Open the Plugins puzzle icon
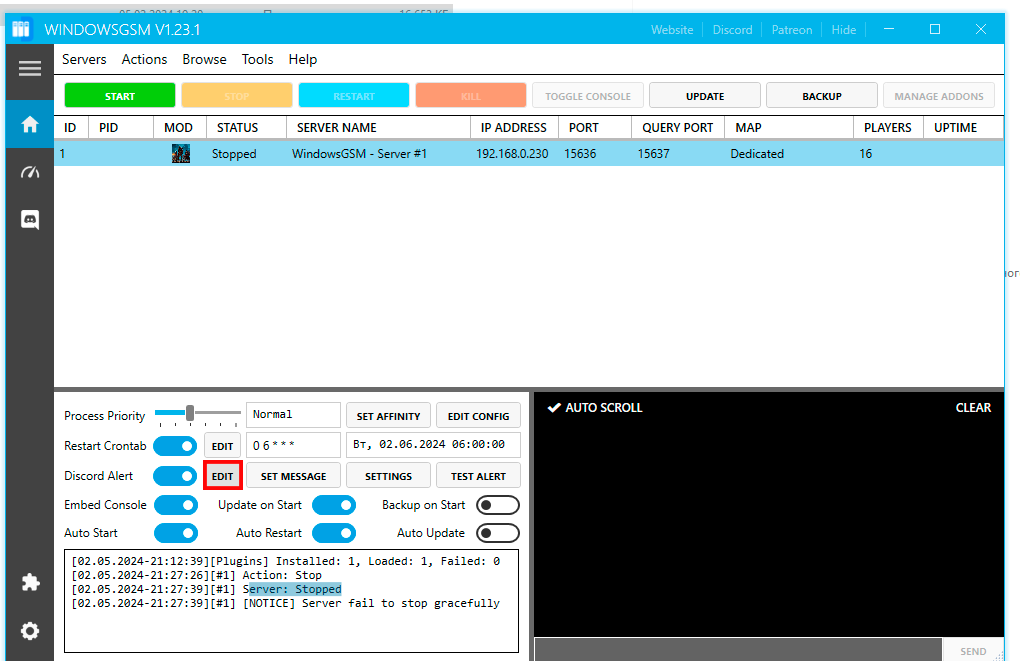 30,582
